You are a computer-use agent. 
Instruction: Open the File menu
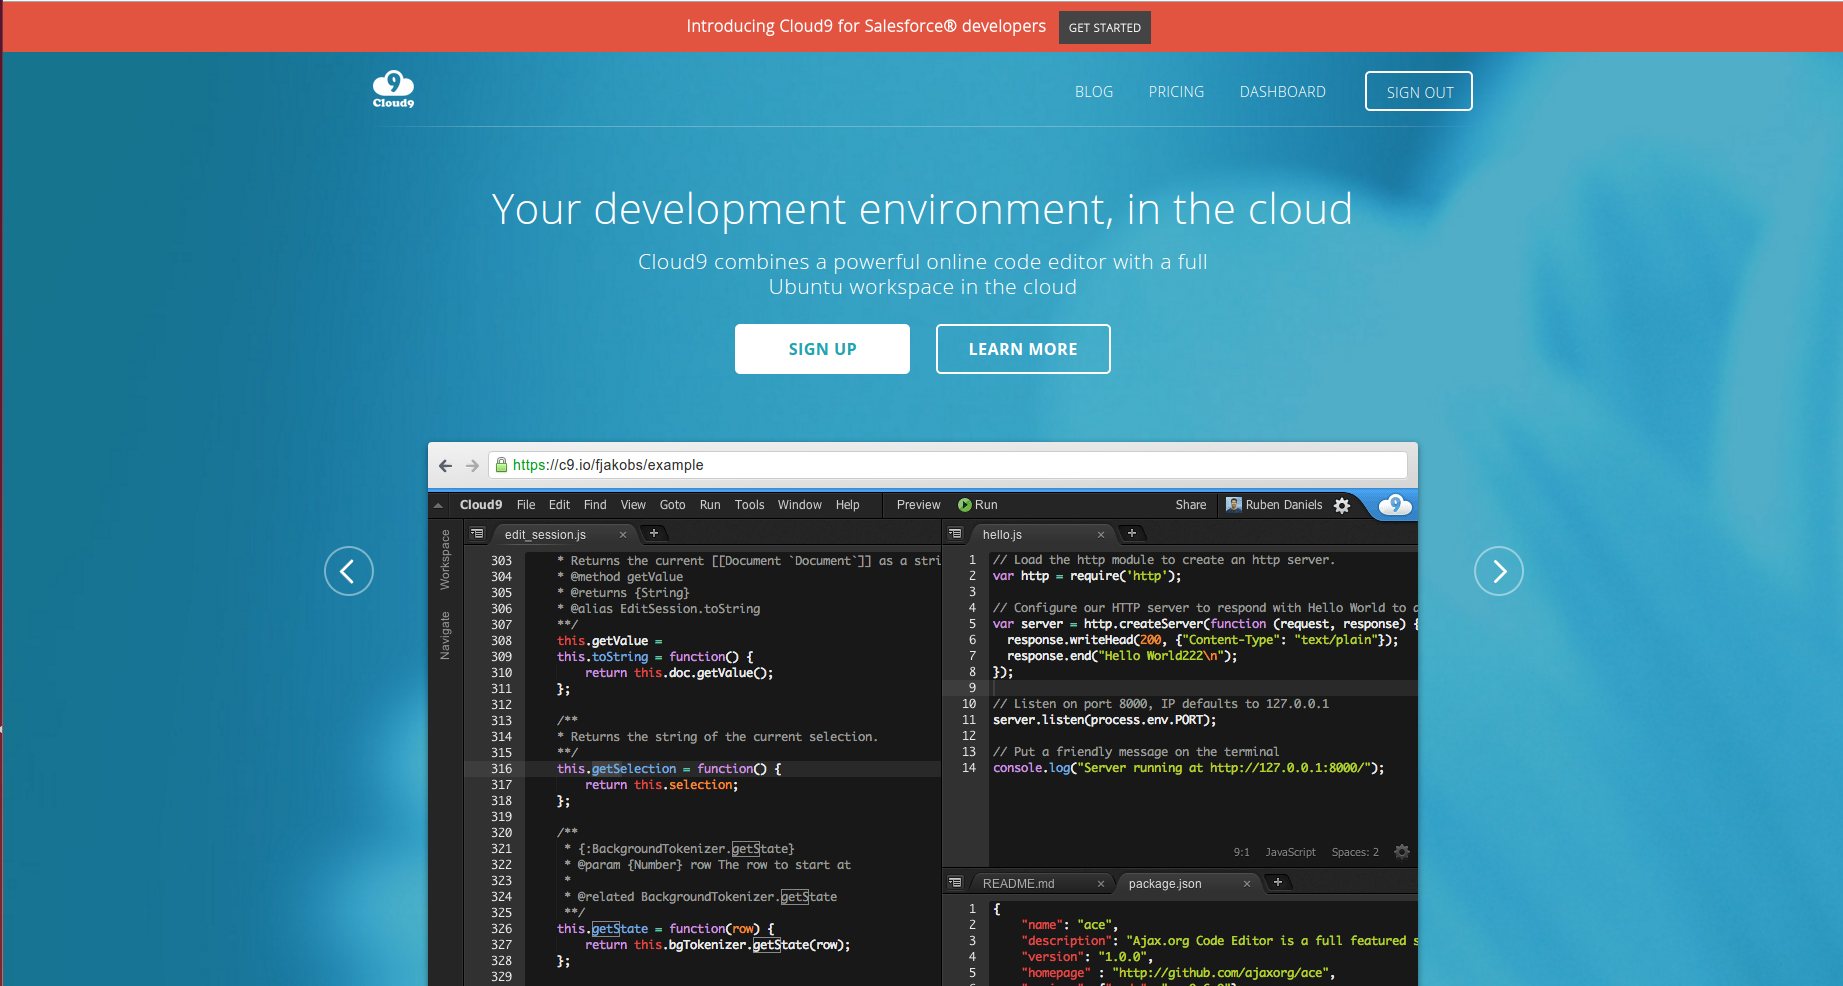pos(526,505)
